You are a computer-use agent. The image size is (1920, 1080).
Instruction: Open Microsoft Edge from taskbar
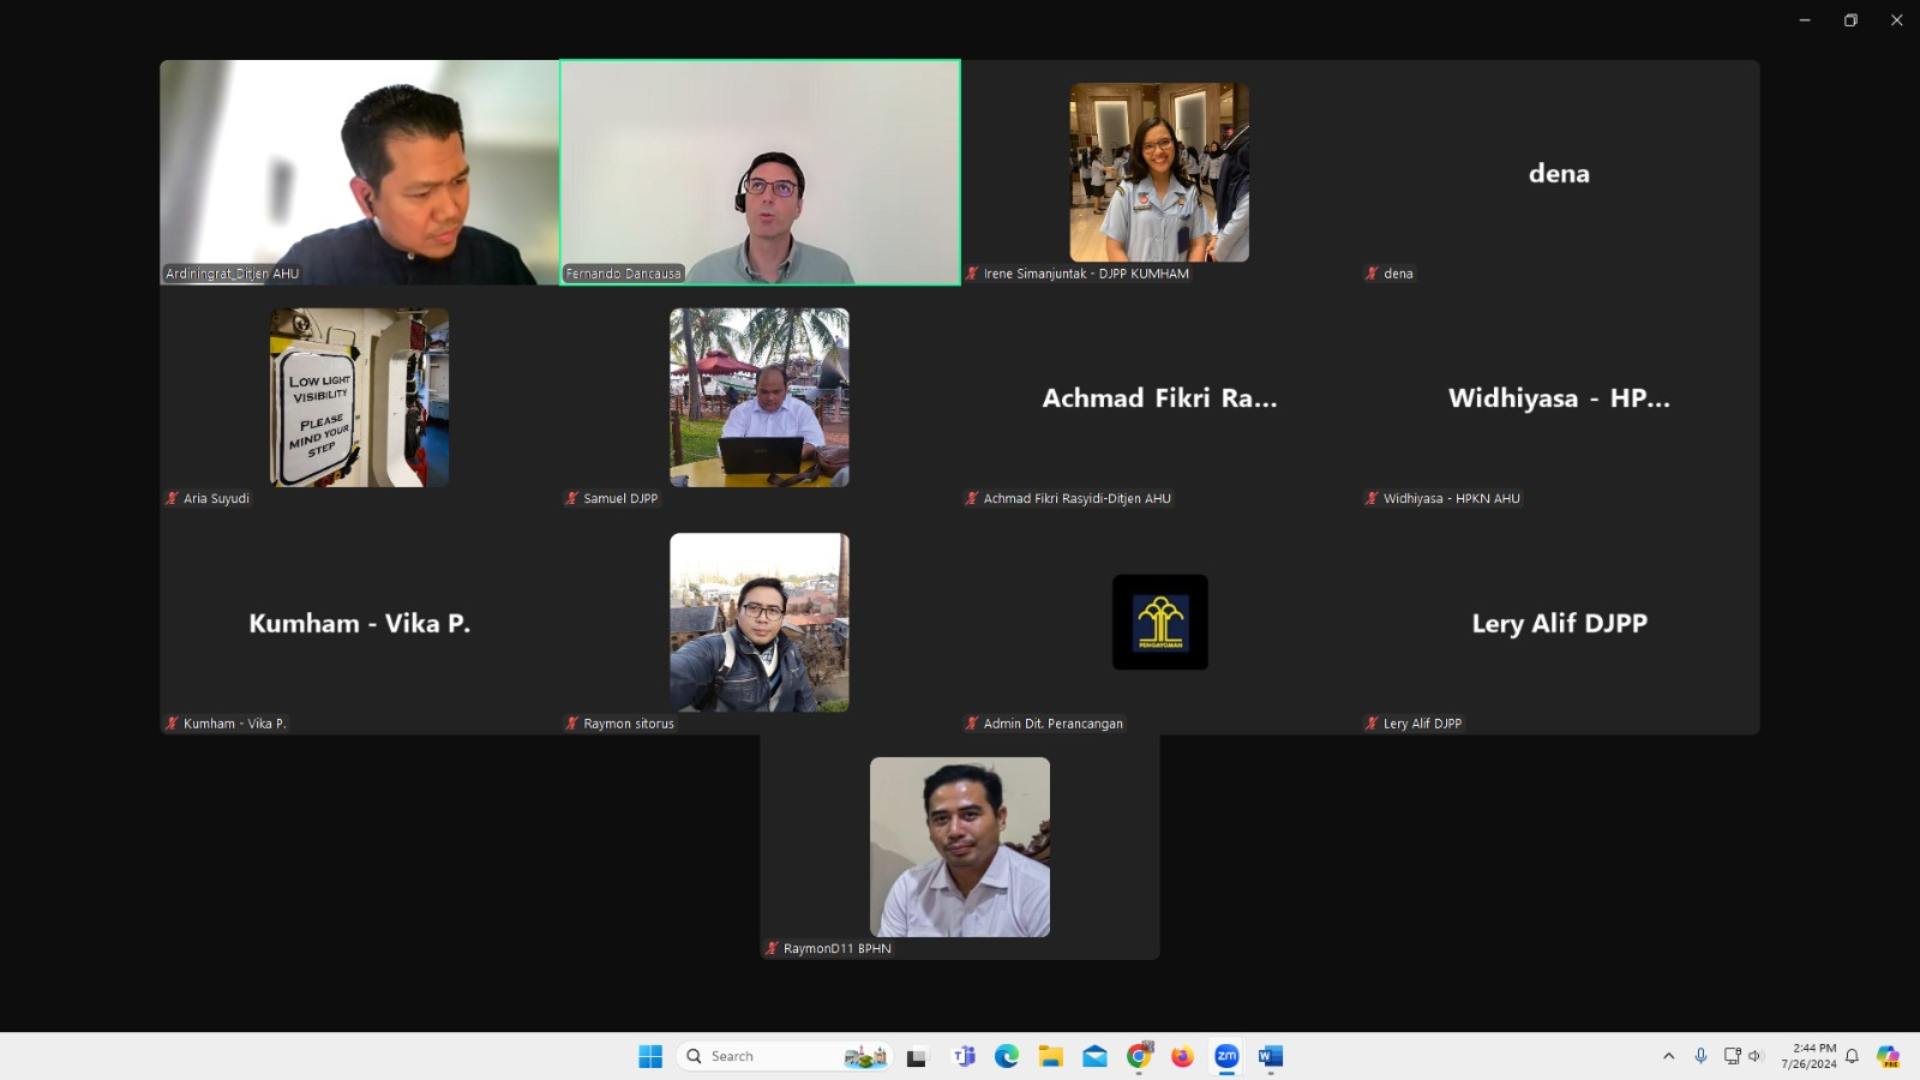click(x=1007, y=1056)
